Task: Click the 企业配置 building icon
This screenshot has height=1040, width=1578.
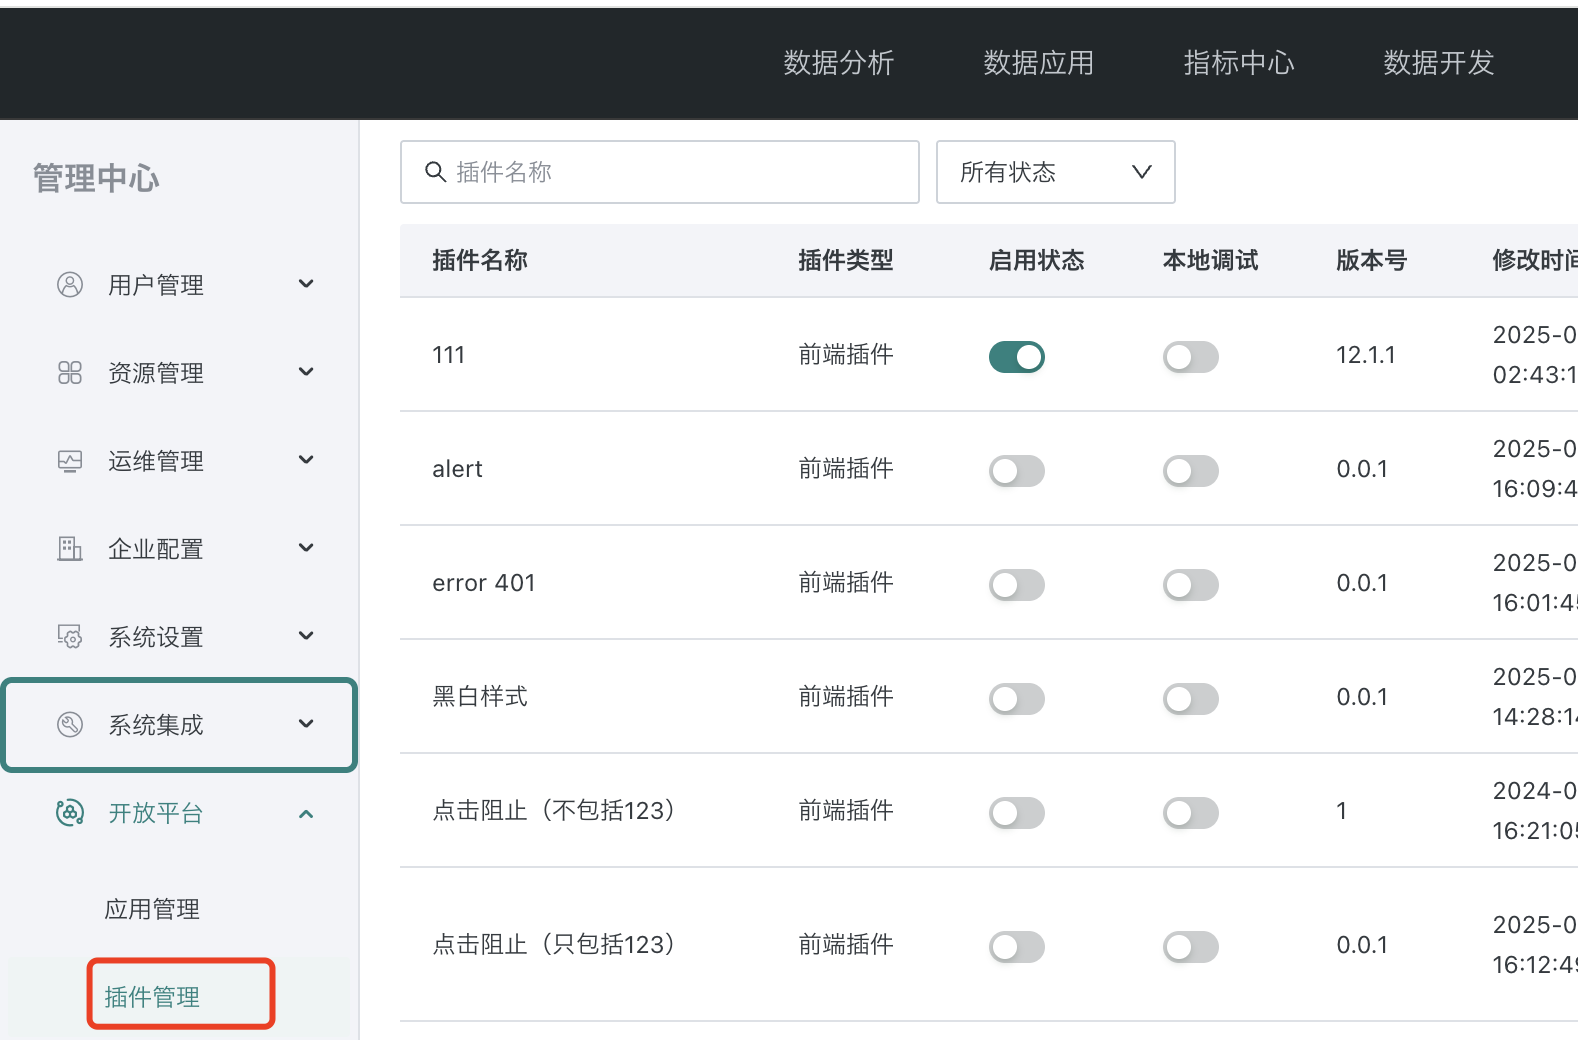Action: [70, 549]
